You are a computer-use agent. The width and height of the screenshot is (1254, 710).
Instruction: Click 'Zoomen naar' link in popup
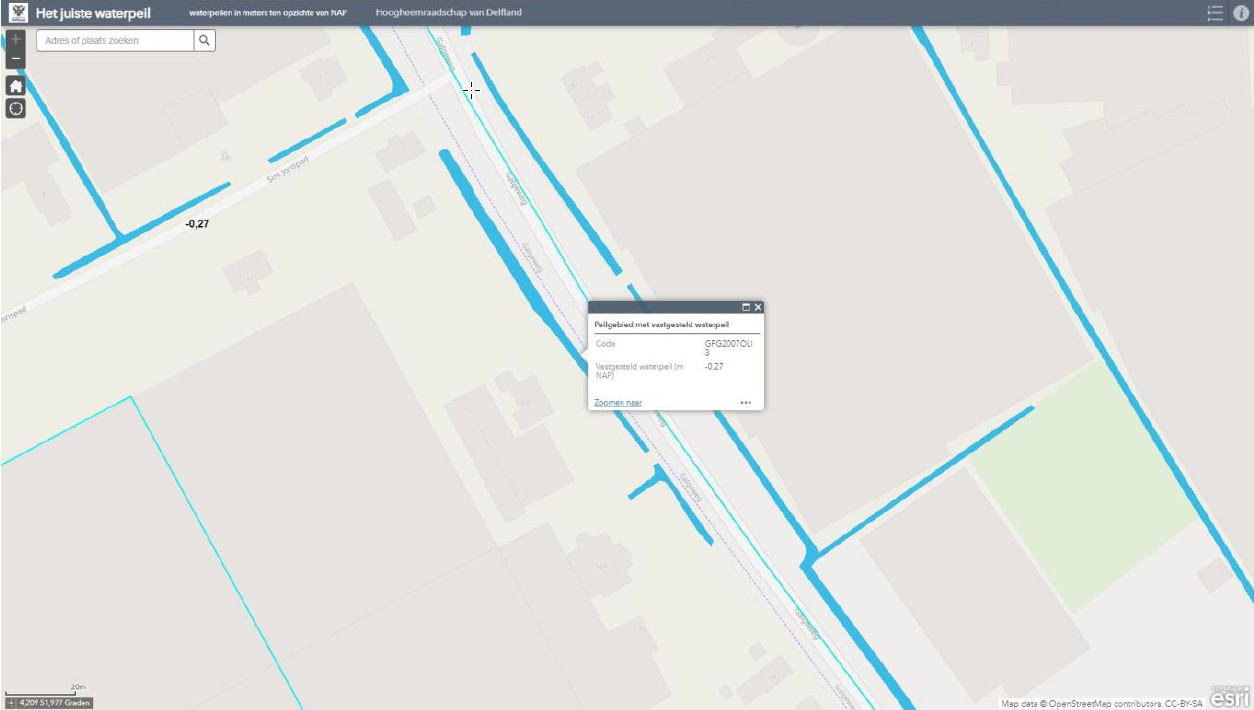pos(618,402)
